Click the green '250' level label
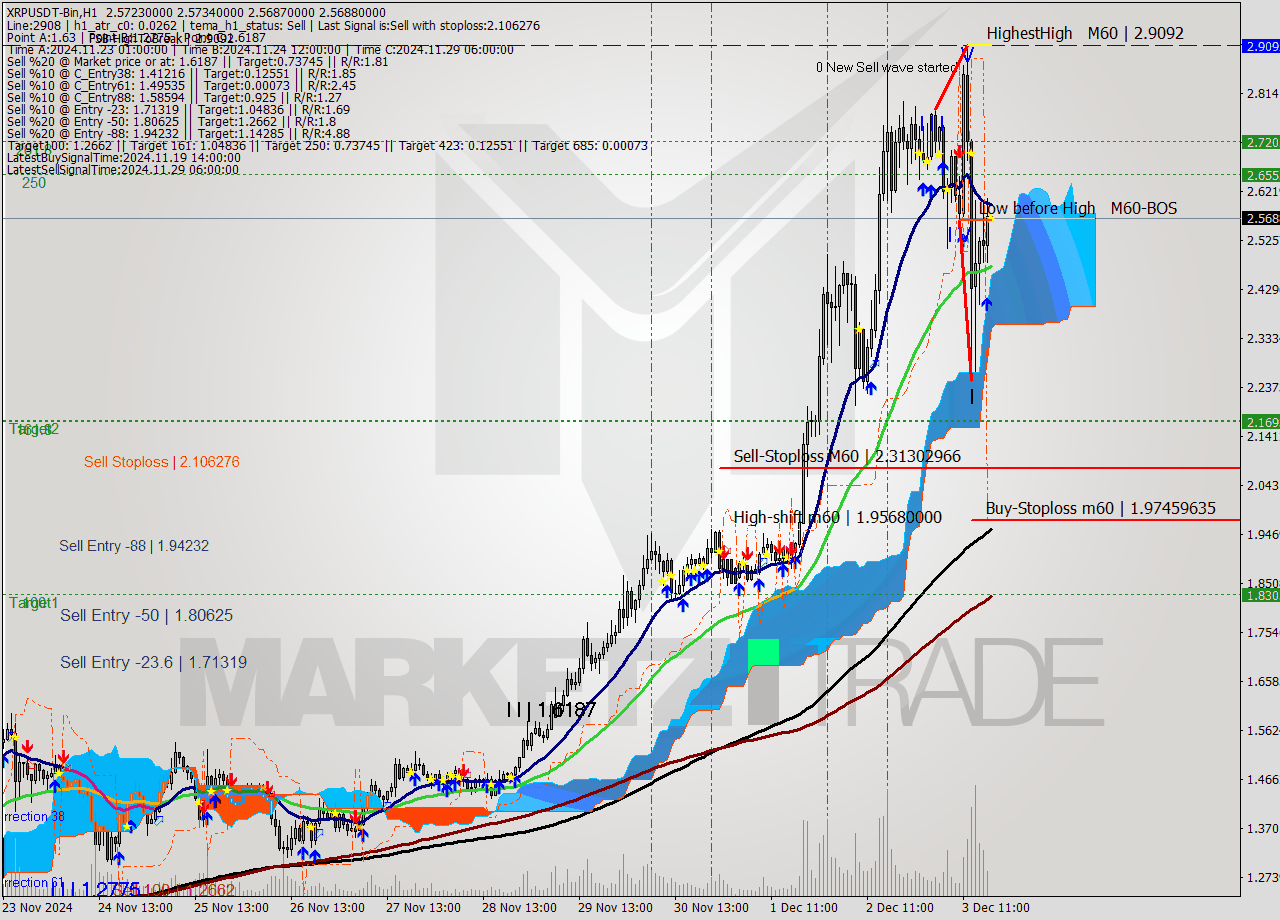This screenshot has height=920, width=1280. [x=34, y=183]
